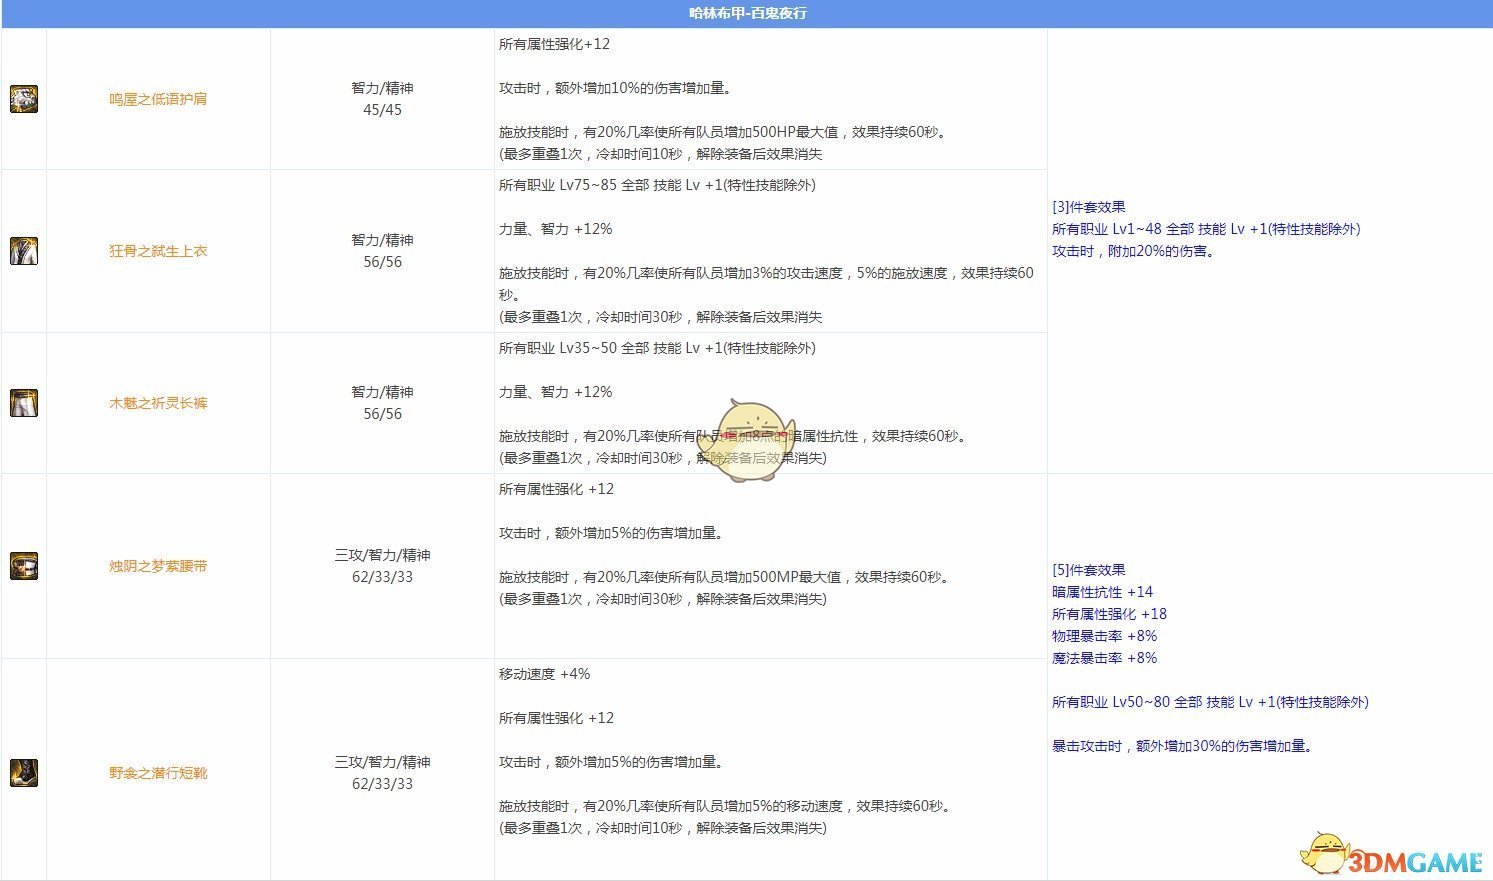The image size is (1493, 881).
Task: Click the 木魅之祈灵长裤 pants equipment icon
Action: (x=23, y=402)
